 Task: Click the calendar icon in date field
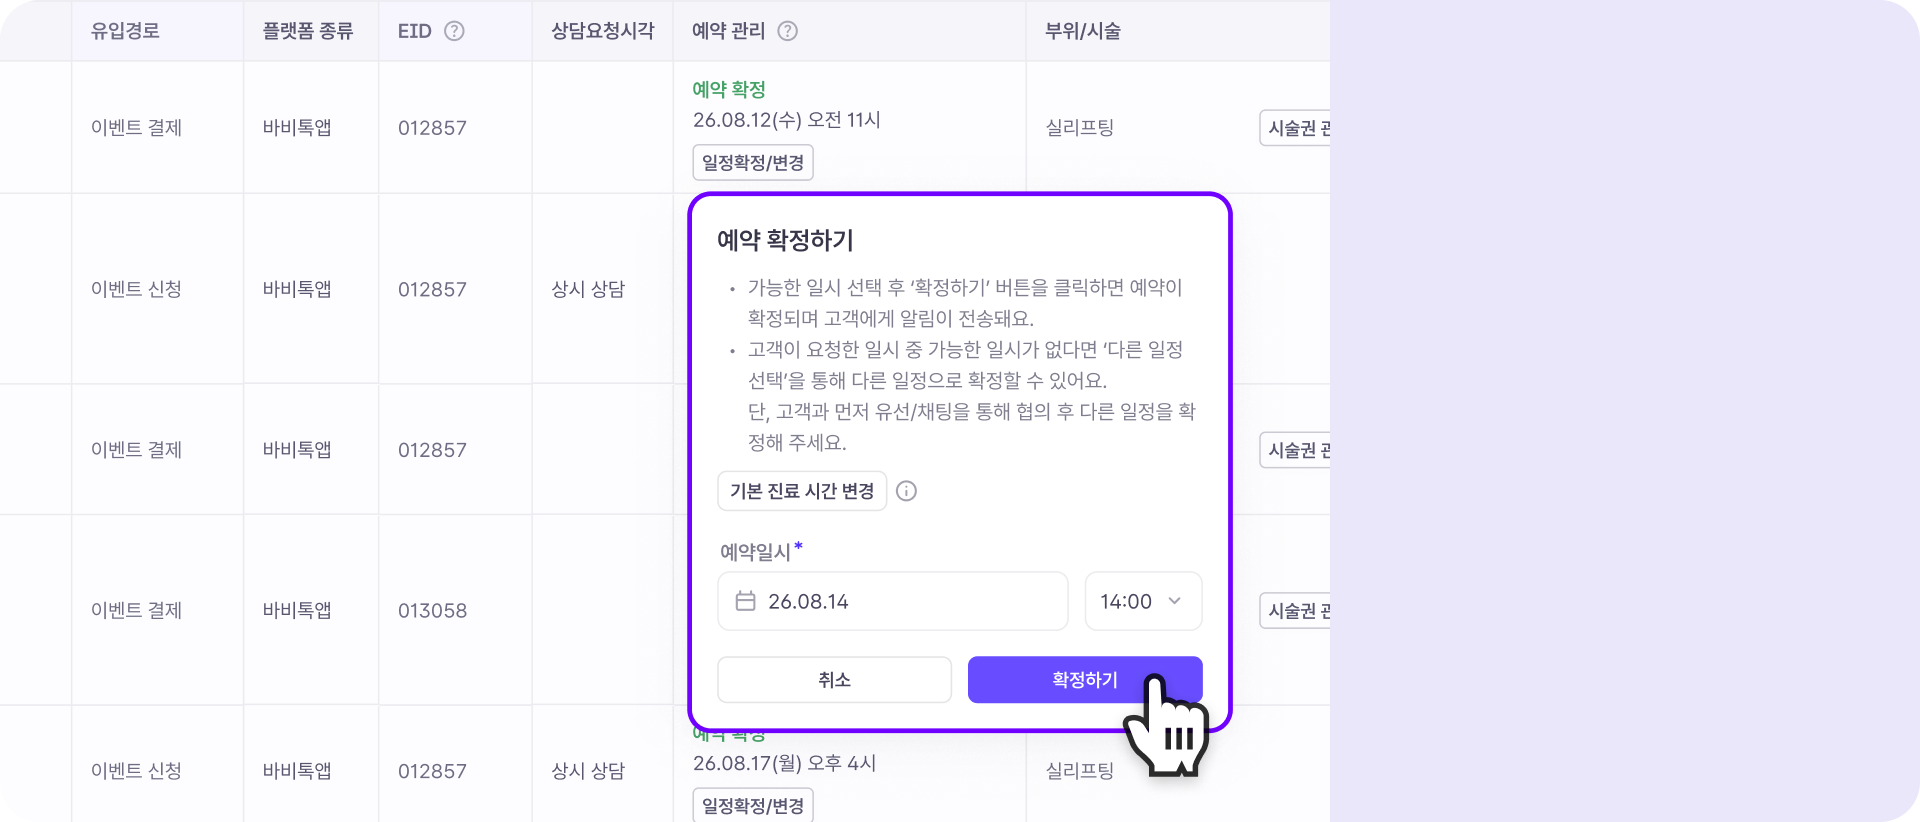pyautogui.click(x=745, y=601)
